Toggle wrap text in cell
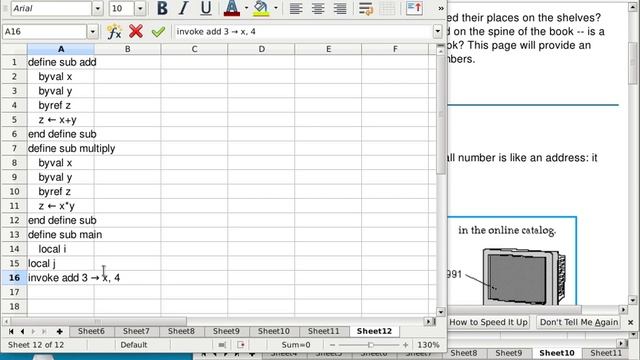The image size is (640, 360). click(x=365, y=8)
